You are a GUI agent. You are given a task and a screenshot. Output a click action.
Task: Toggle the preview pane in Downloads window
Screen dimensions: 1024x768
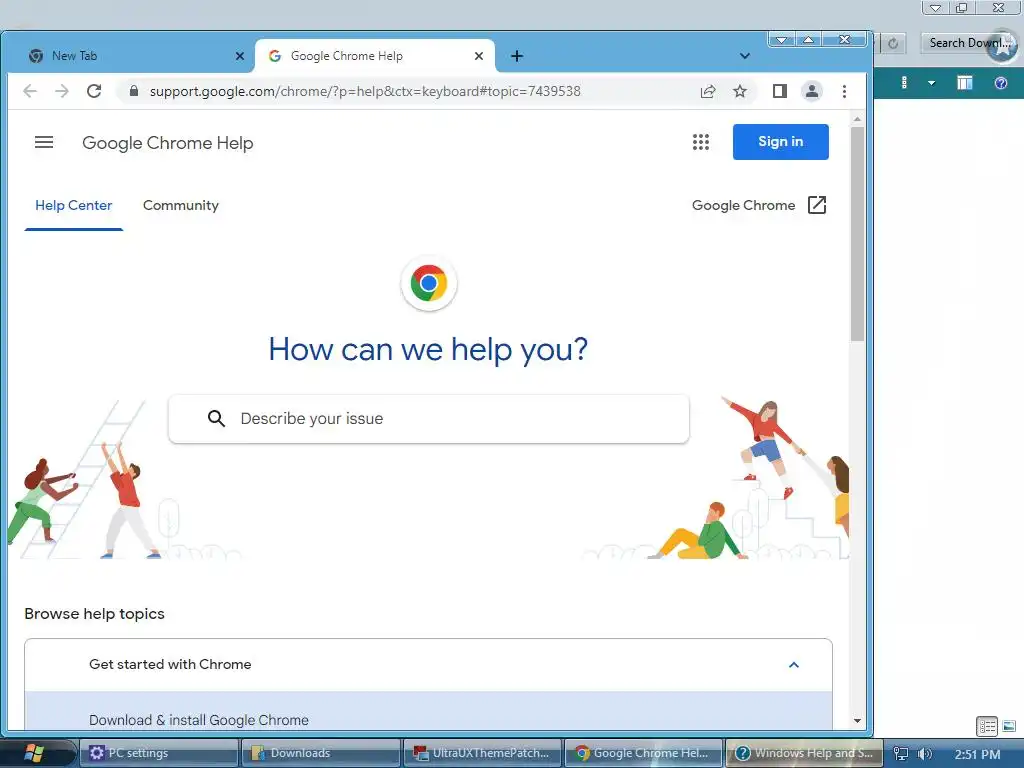965,83
